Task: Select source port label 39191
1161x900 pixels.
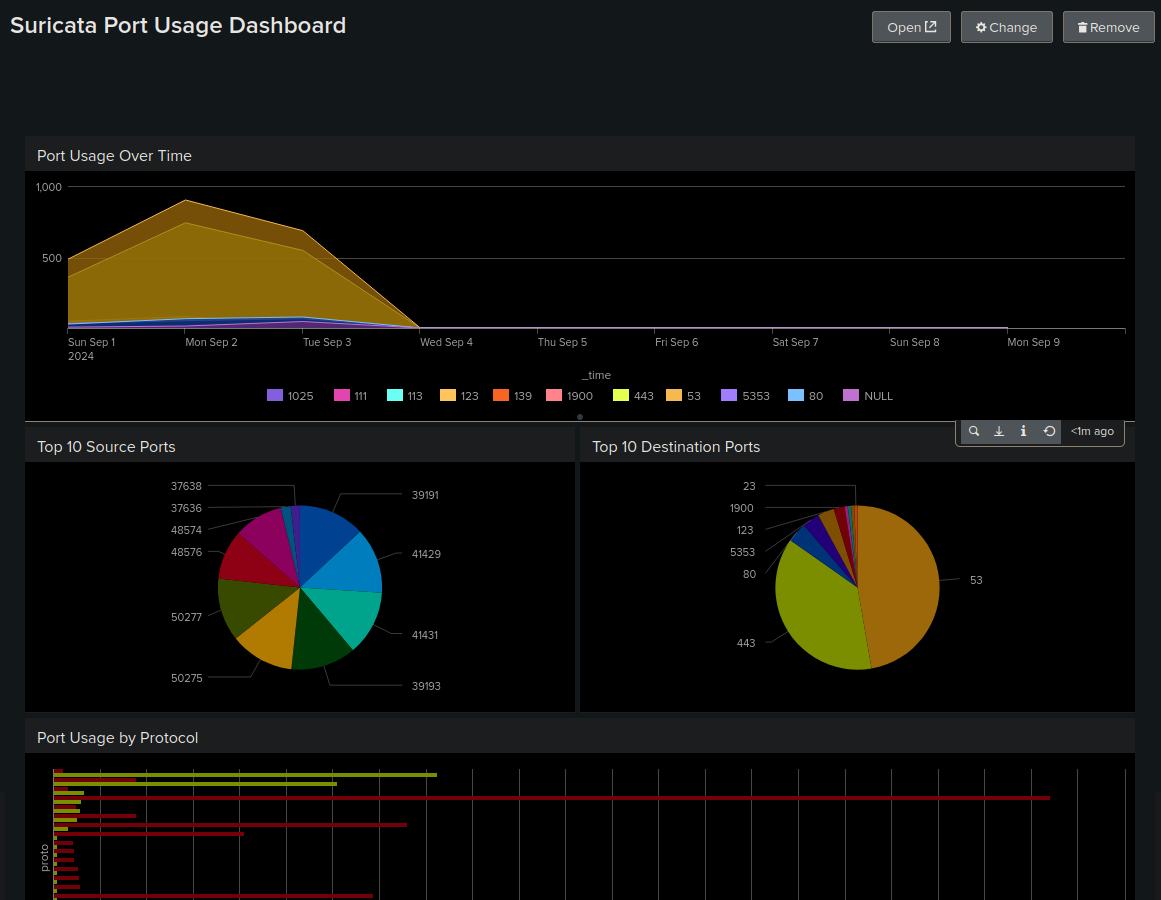Action: pos(425,495)
